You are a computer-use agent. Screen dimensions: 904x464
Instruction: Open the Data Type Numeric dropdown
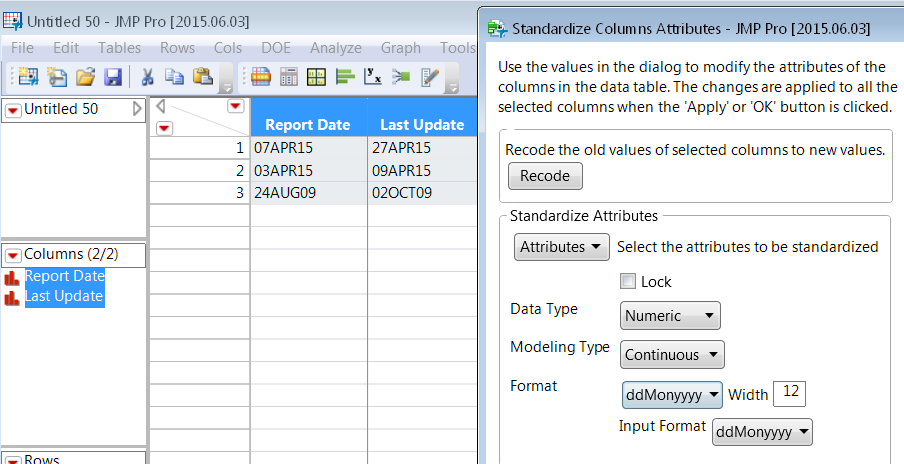tap(670, 315)
